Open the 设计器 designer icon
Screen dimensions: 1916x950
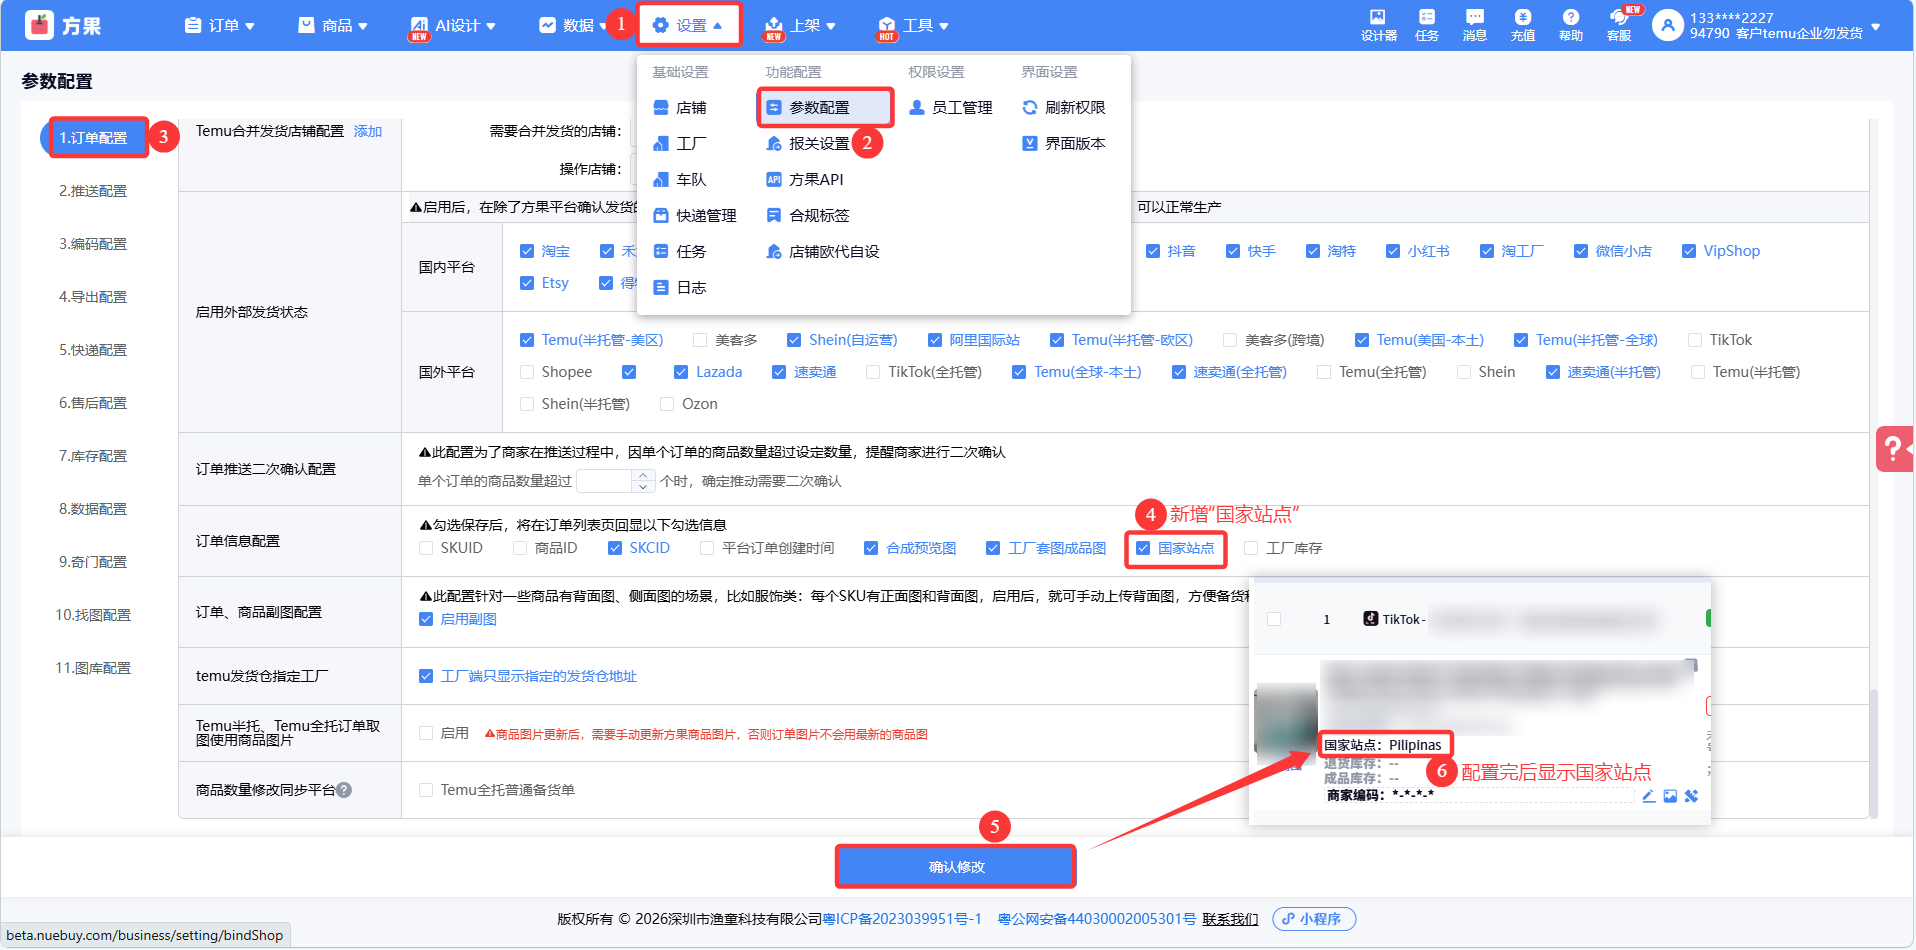pyautogui.click(x=1378, y=24)
